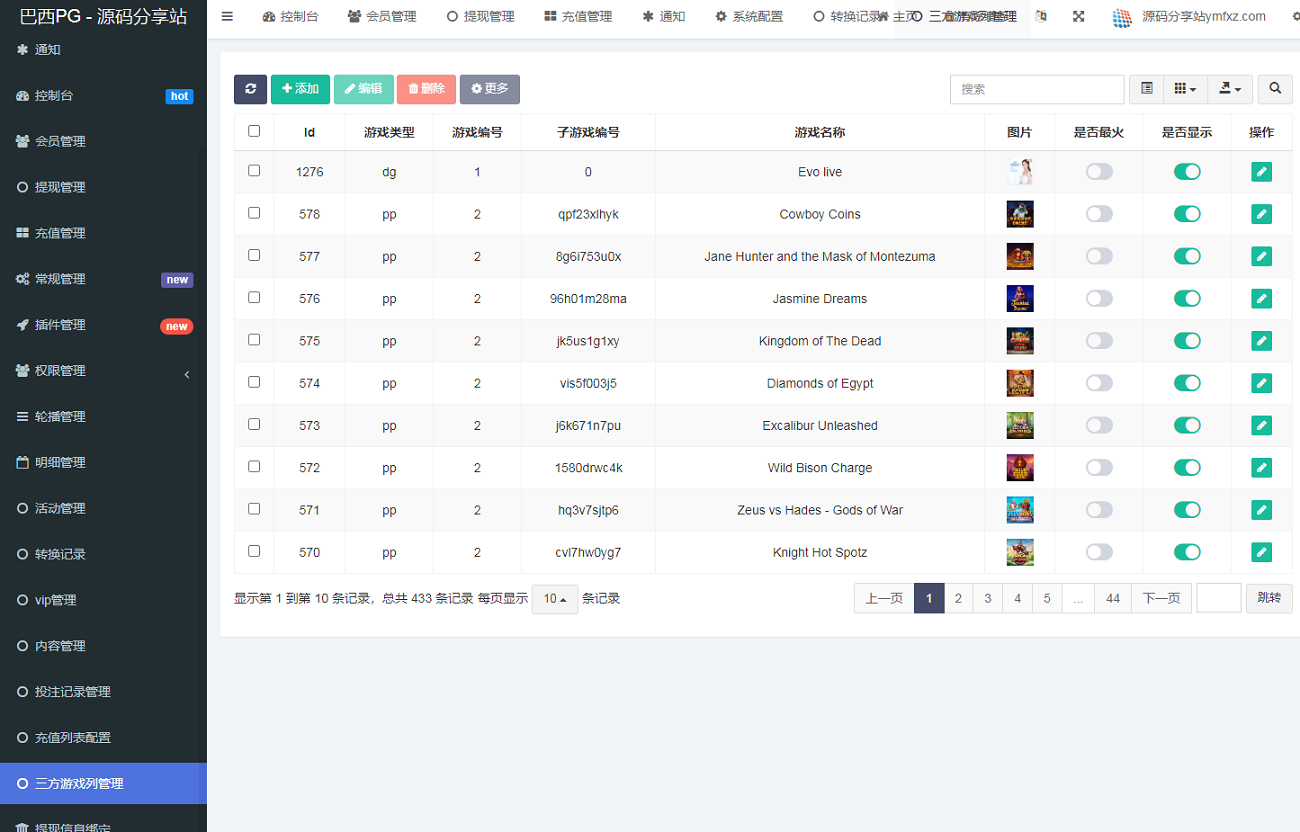Click the green 添加 button
Viewport: 1300px width, 832px height.
point(300,89)
